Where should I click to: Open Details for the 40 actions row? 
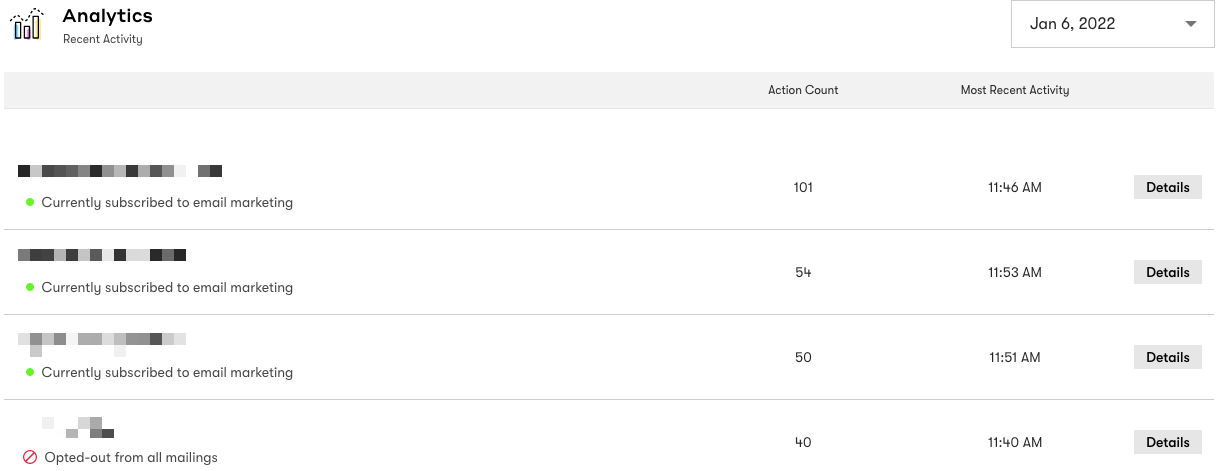tap(1167, 442)
